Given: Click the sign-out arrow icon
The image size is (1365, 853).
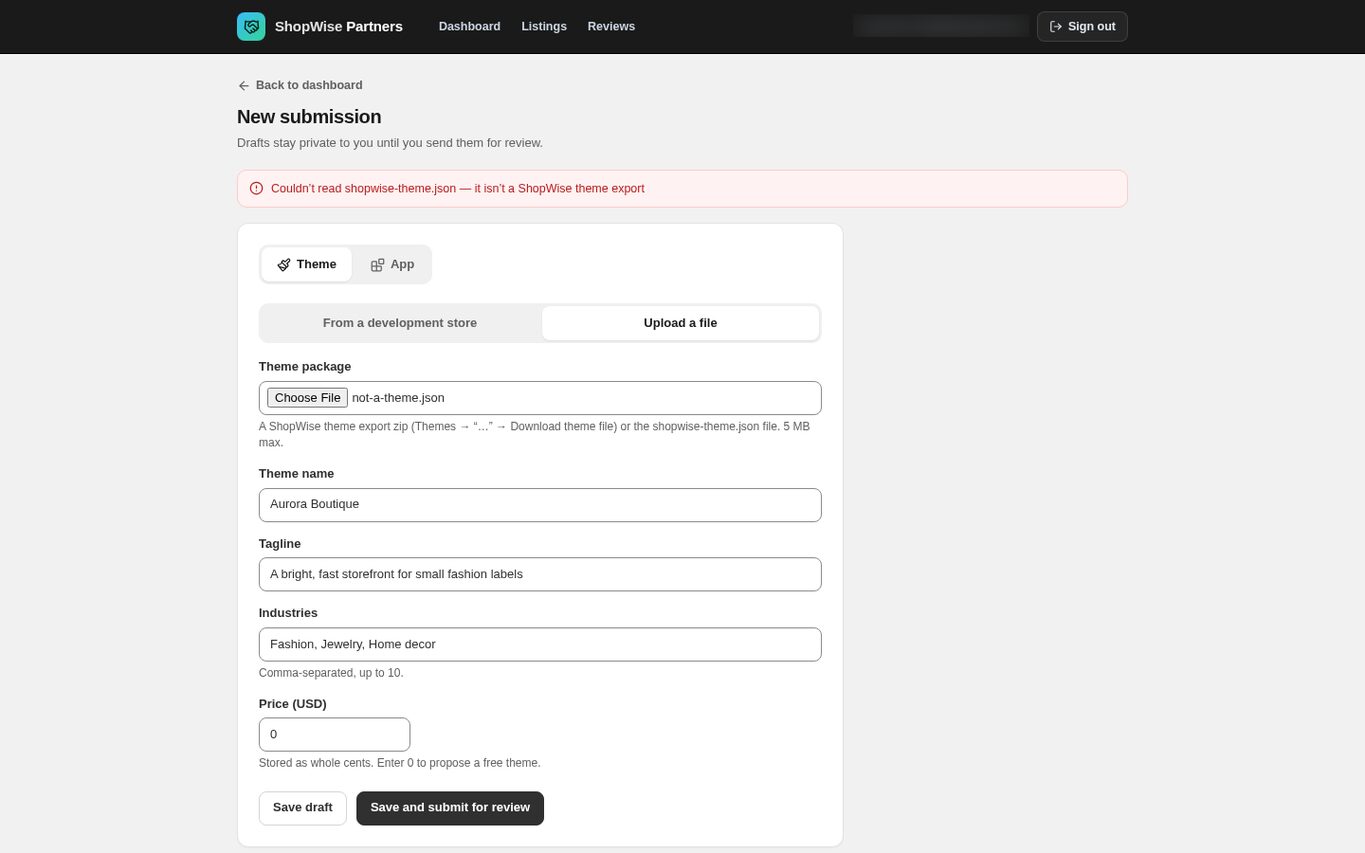Looking at the screenshot, I should click(1056, 27).
